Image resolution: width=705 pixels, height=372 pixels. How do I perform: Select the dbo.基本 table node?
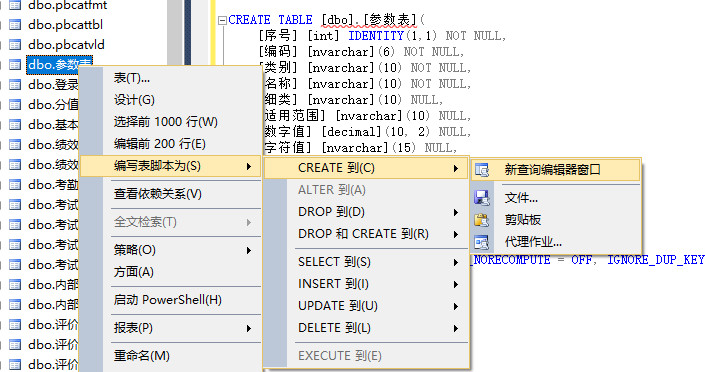(53, 125)
